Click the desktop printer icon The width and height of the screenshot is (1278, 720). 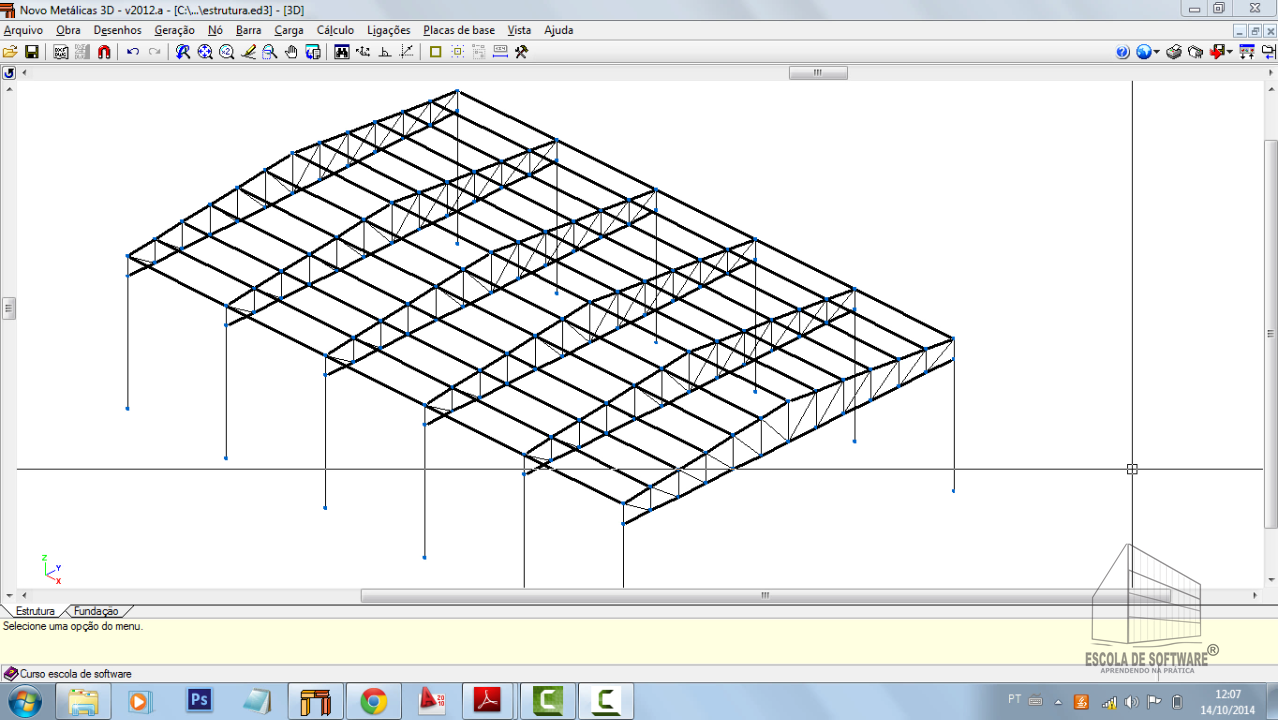click(1174, 52)
